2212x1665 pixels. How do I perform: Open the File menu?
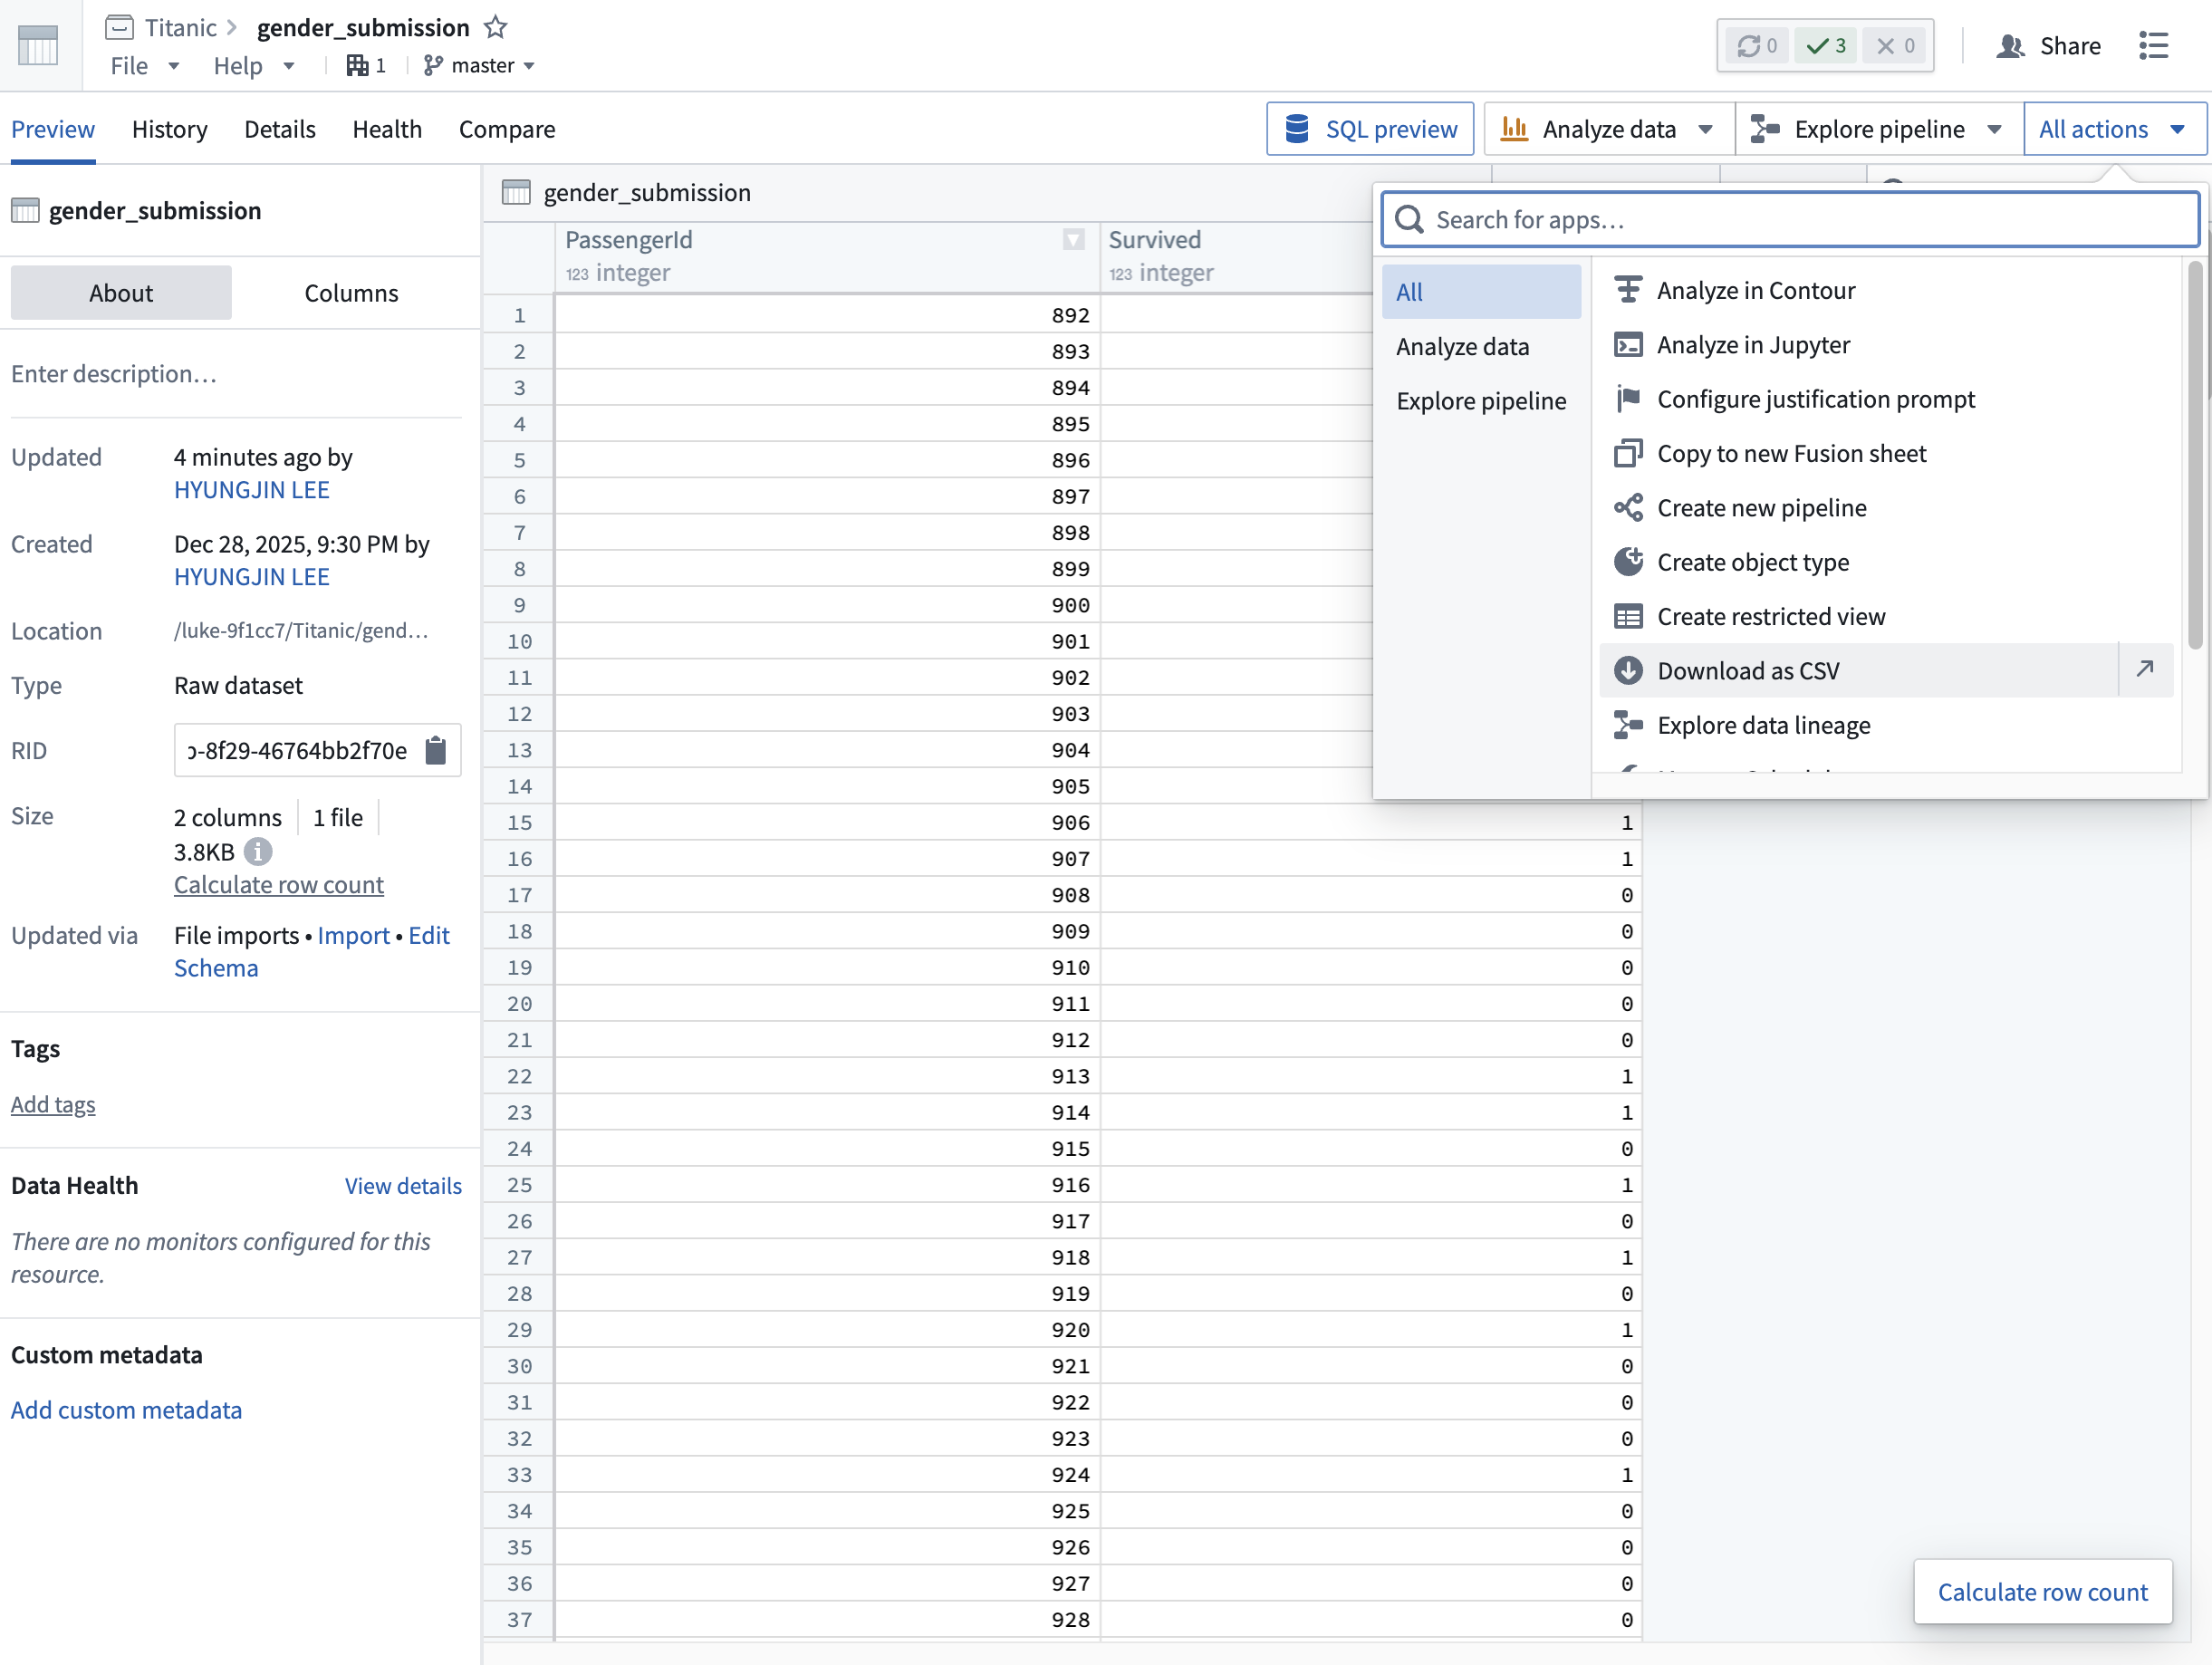[144, 66]
